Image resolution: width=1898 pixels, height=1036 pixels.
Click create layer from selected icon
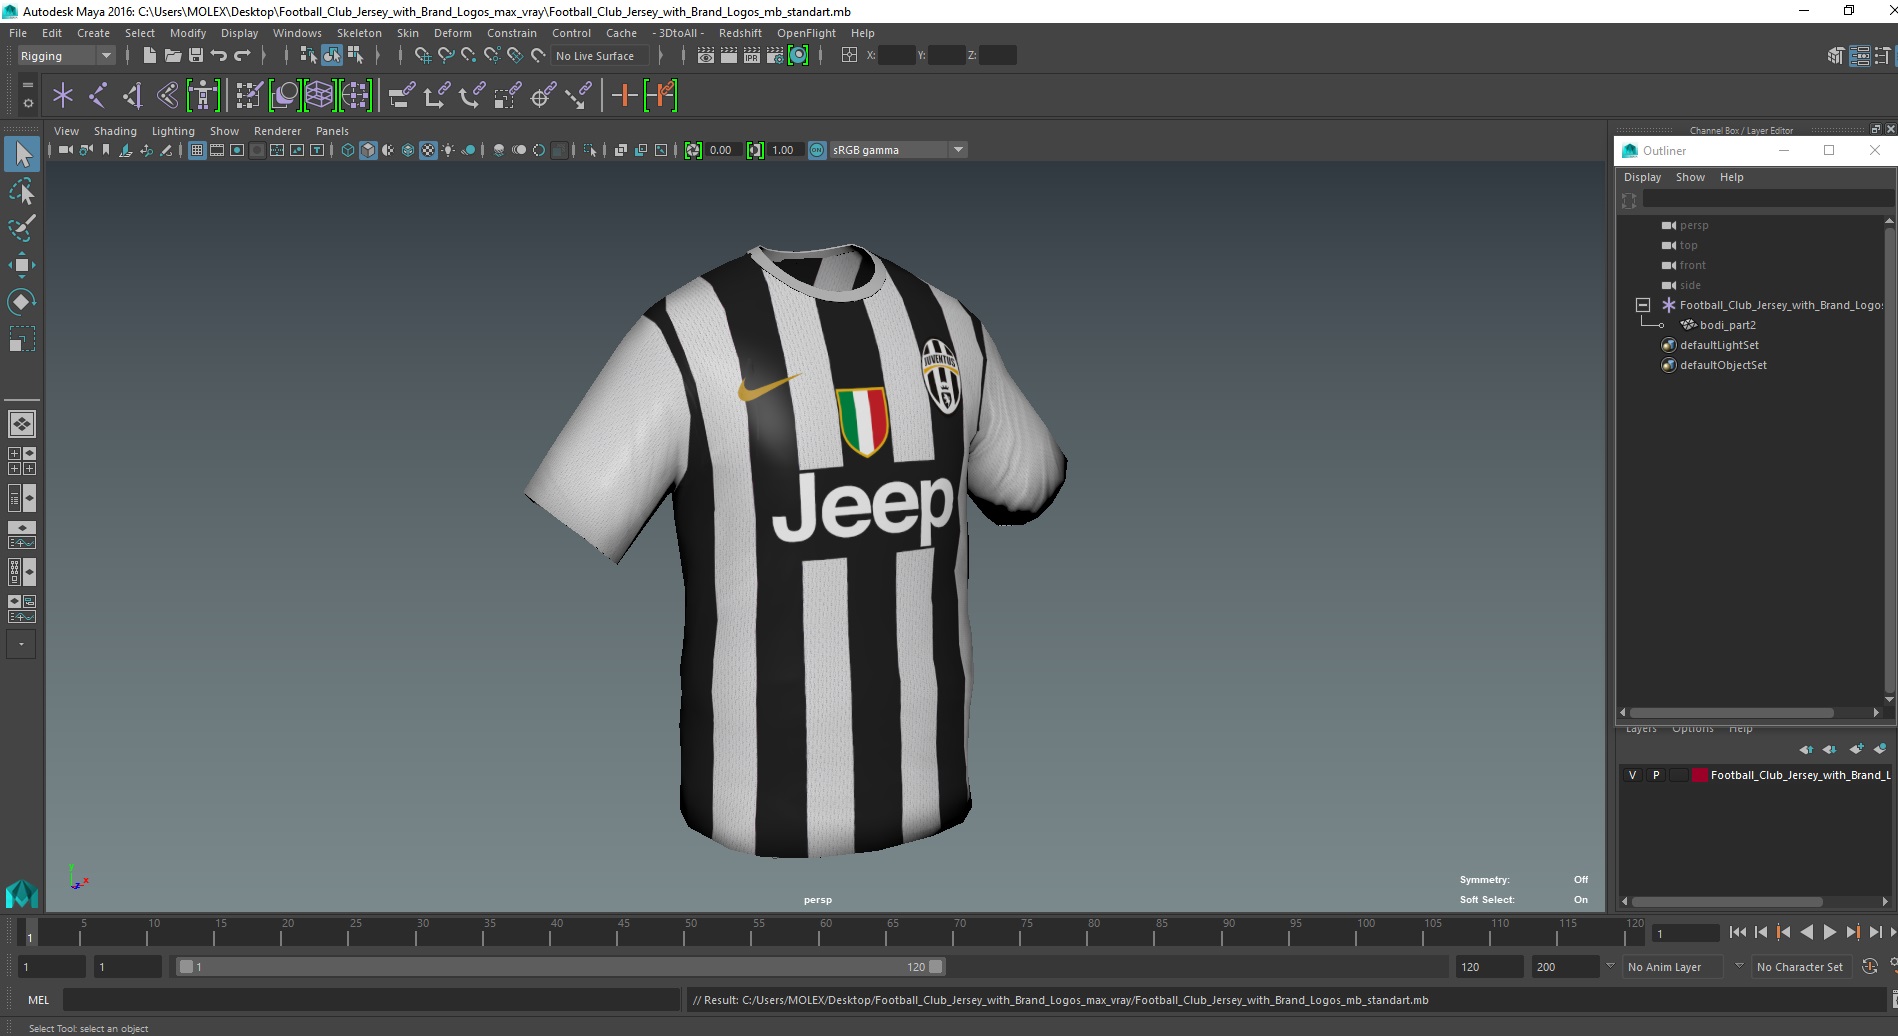(x=1880, y=749)
